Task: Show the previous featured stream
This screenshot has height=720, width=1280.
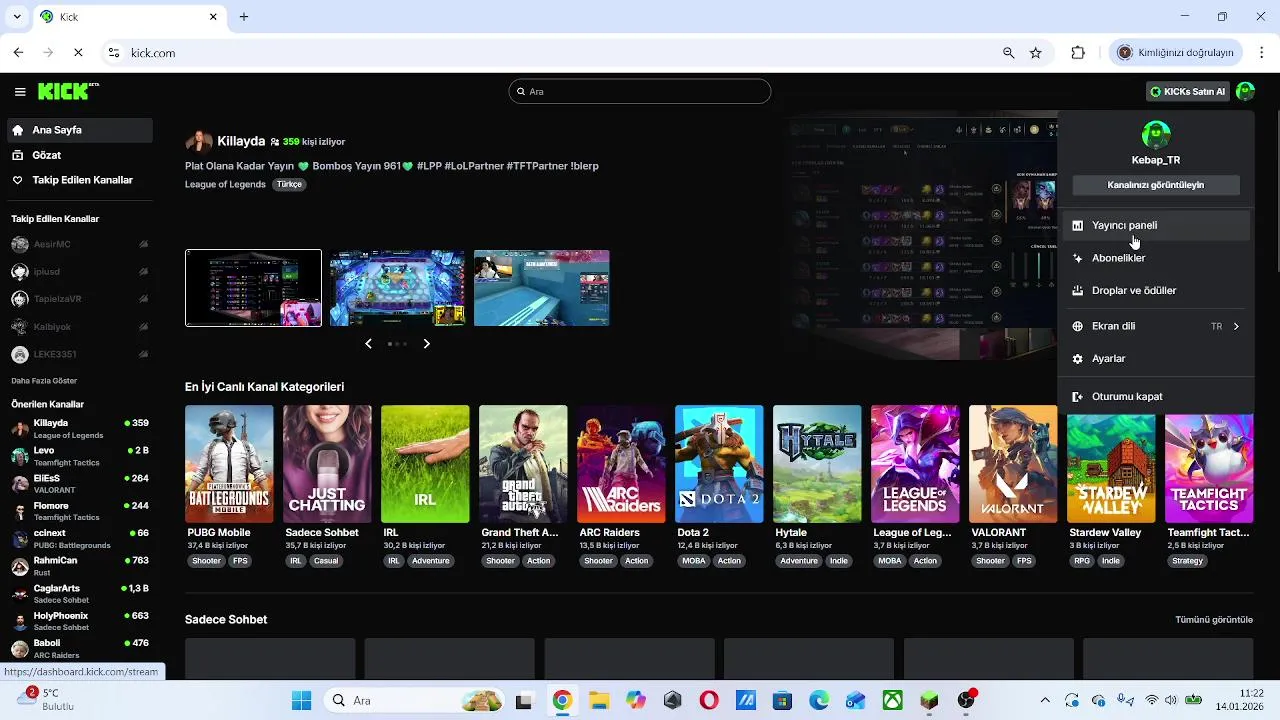Action: (368, 344)
